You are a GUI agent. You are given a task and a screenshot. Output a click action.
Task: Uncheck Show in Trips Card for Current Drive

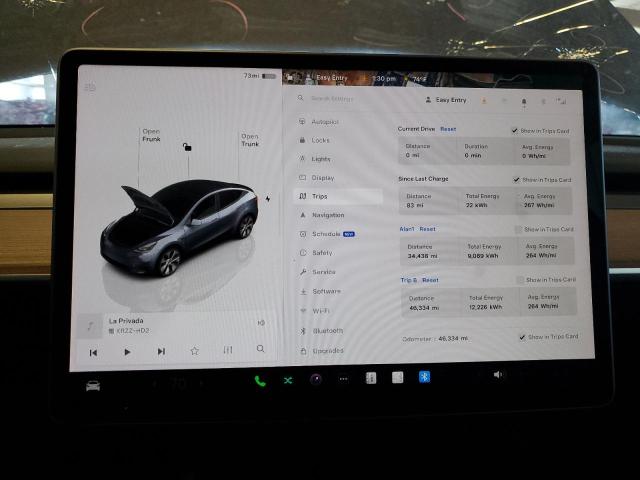tap(515, 131)
